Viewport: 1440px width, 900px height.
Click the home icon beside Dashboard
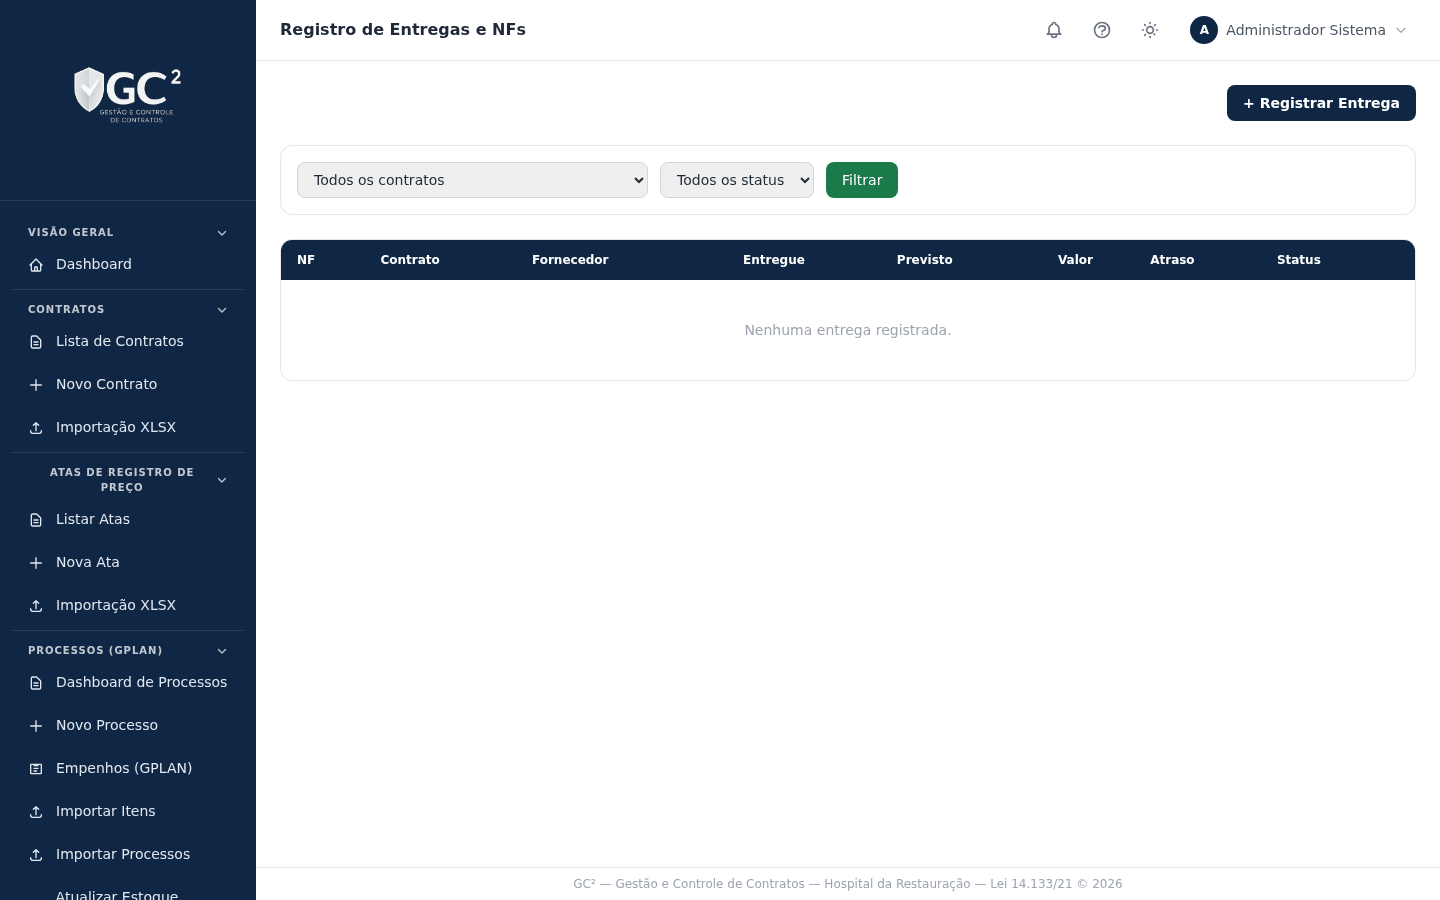pyautogui.click(x=36, y=265)
